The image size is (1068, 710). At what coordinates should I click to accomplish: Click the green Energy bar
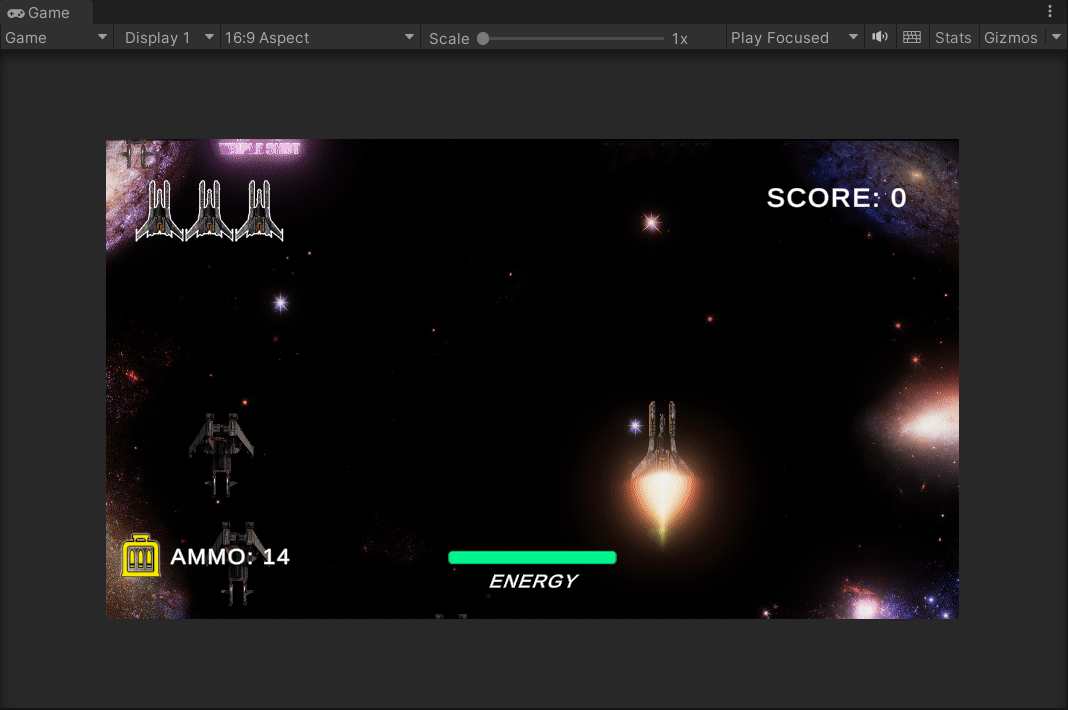click(x=532, y=556)
